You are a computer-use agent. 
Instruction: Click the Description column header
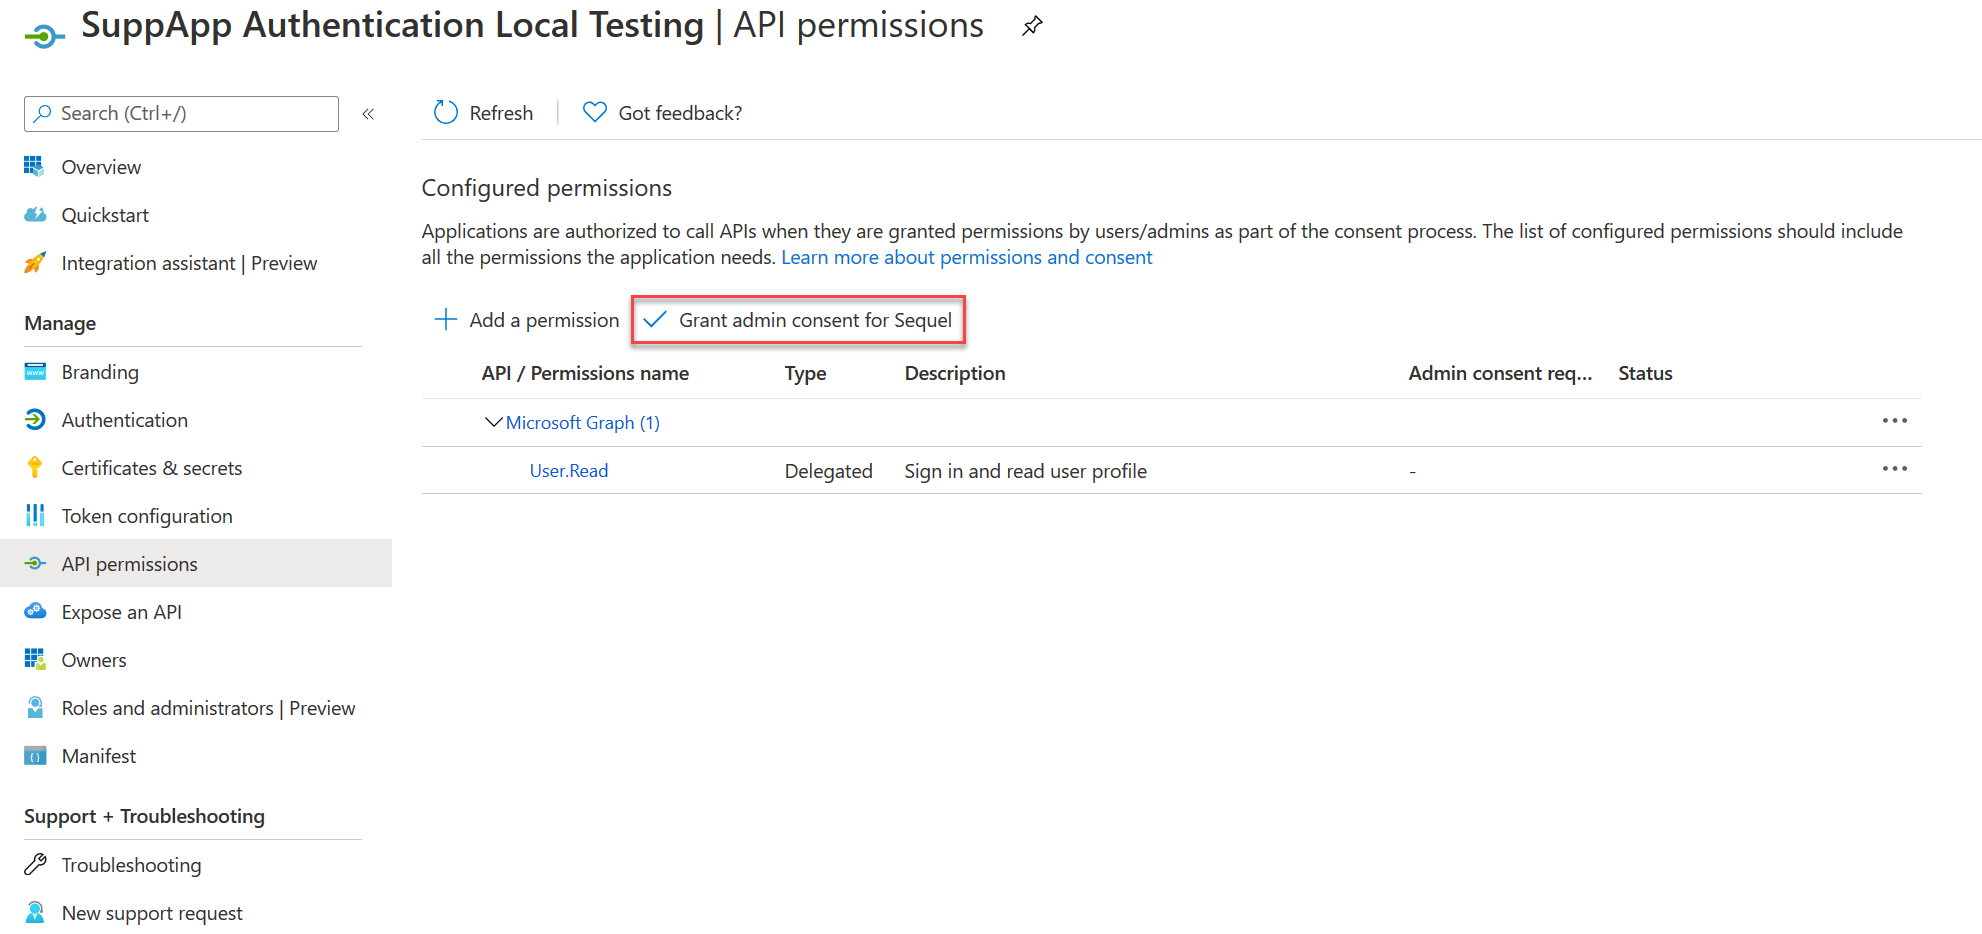(x=955, y=373)
